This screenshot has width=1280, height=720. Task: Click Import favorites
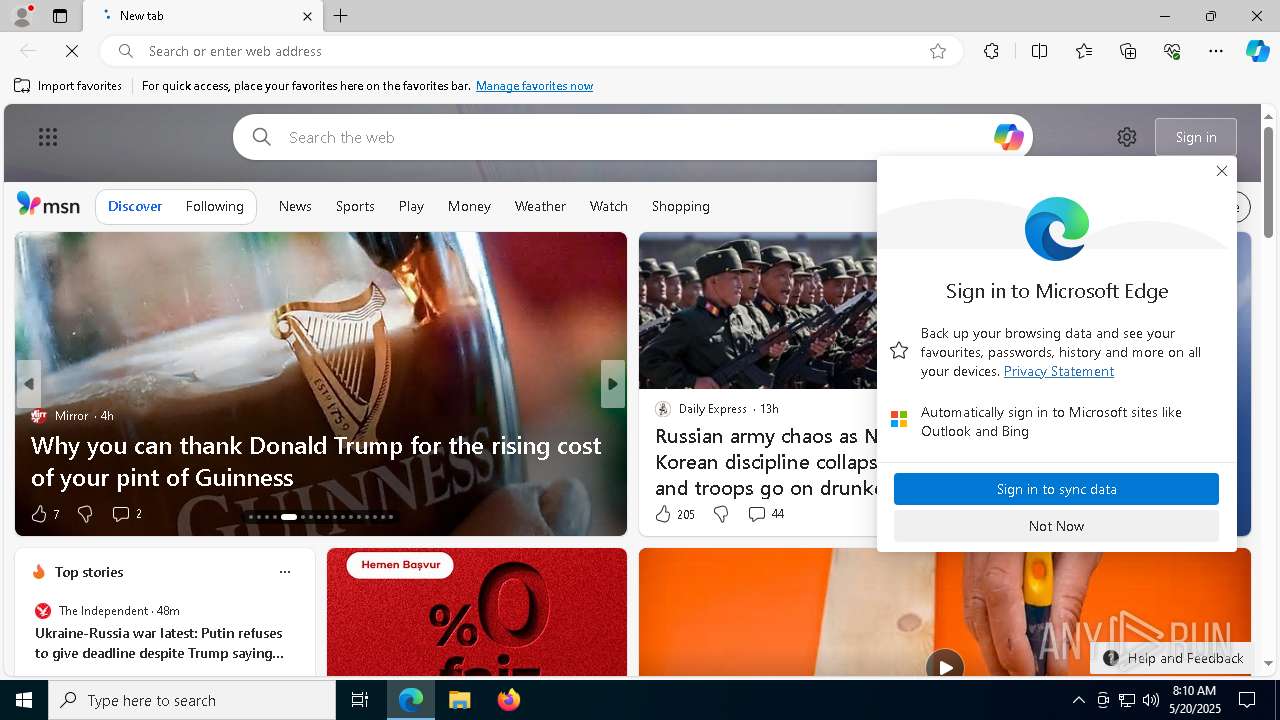coord(68,86)
